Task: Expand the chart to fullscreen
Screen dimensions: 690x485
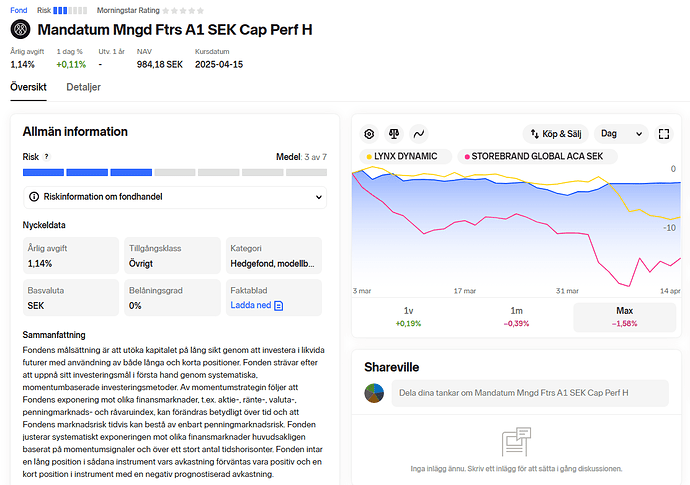Action: point(663,133)
